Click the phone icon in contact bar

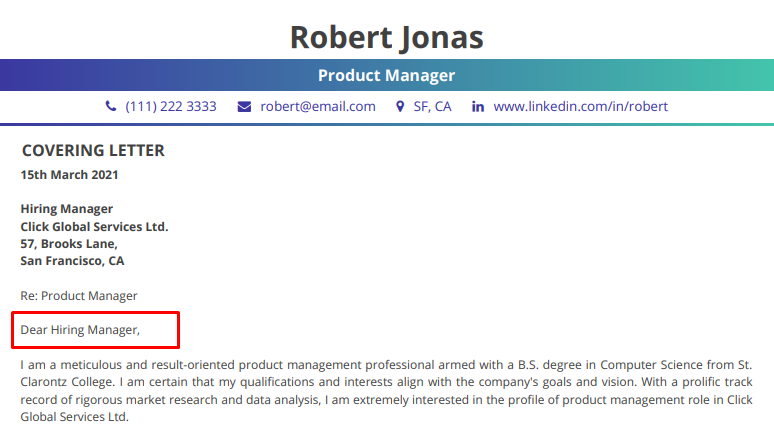[x=111, y=106]
